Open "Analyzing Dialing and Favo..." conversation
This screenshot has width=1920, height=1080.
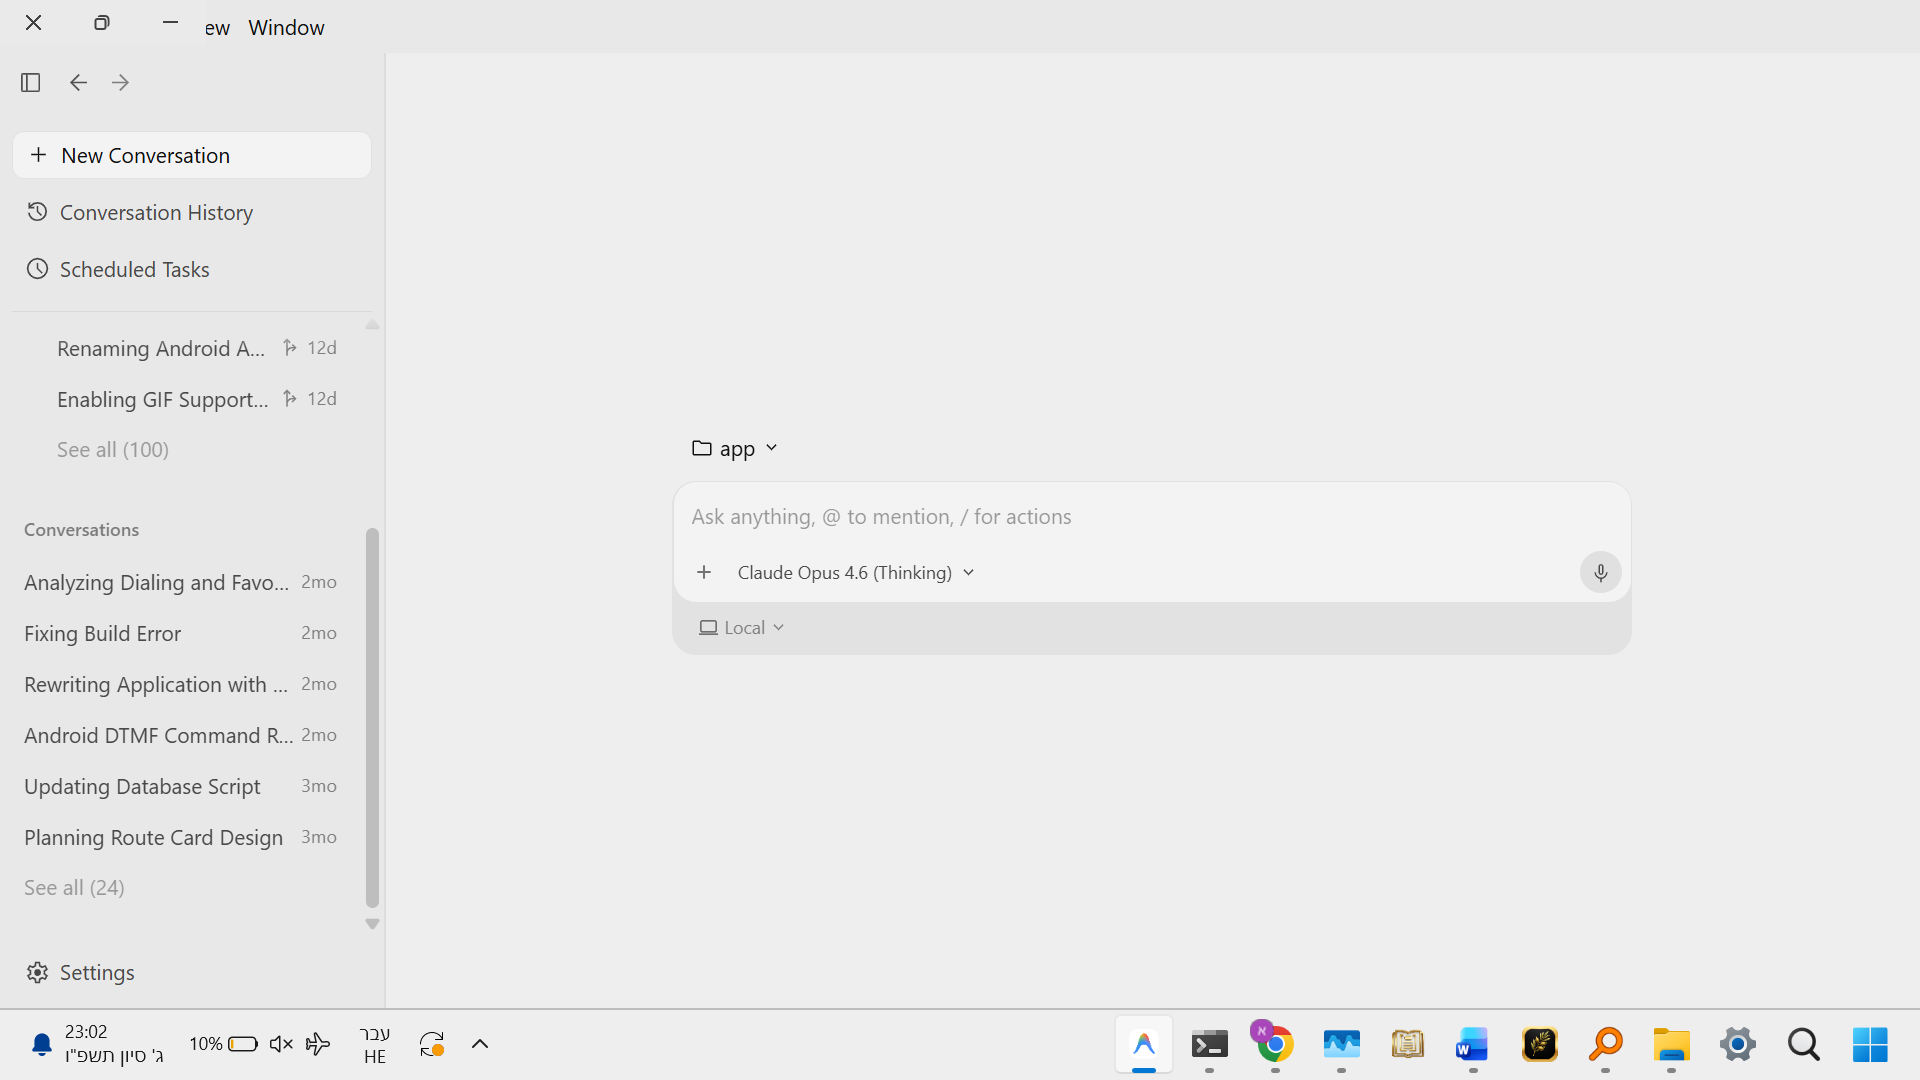[180, 582]
